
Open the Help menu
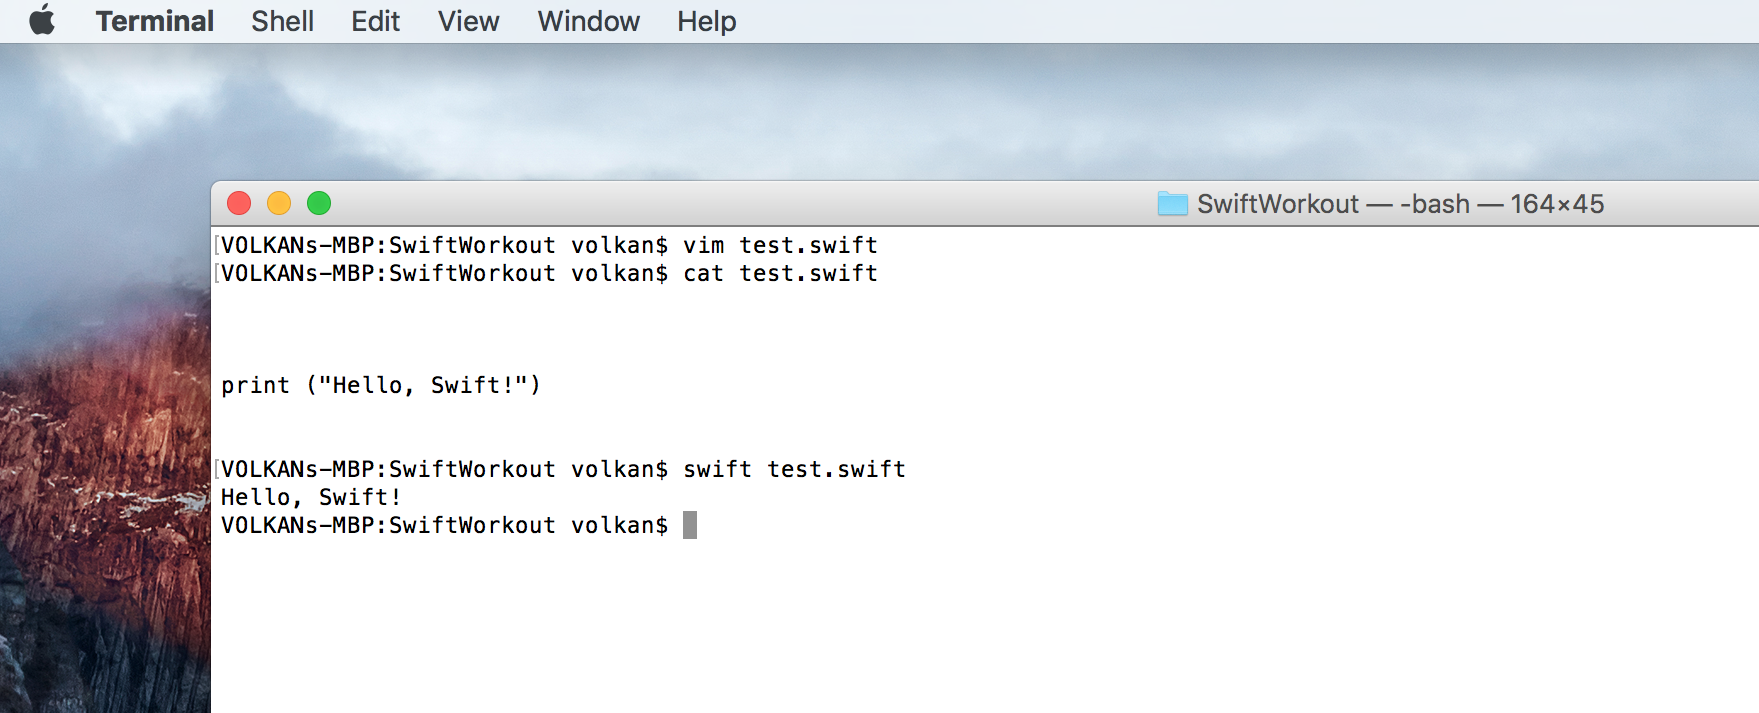click(x=706, y=21)
